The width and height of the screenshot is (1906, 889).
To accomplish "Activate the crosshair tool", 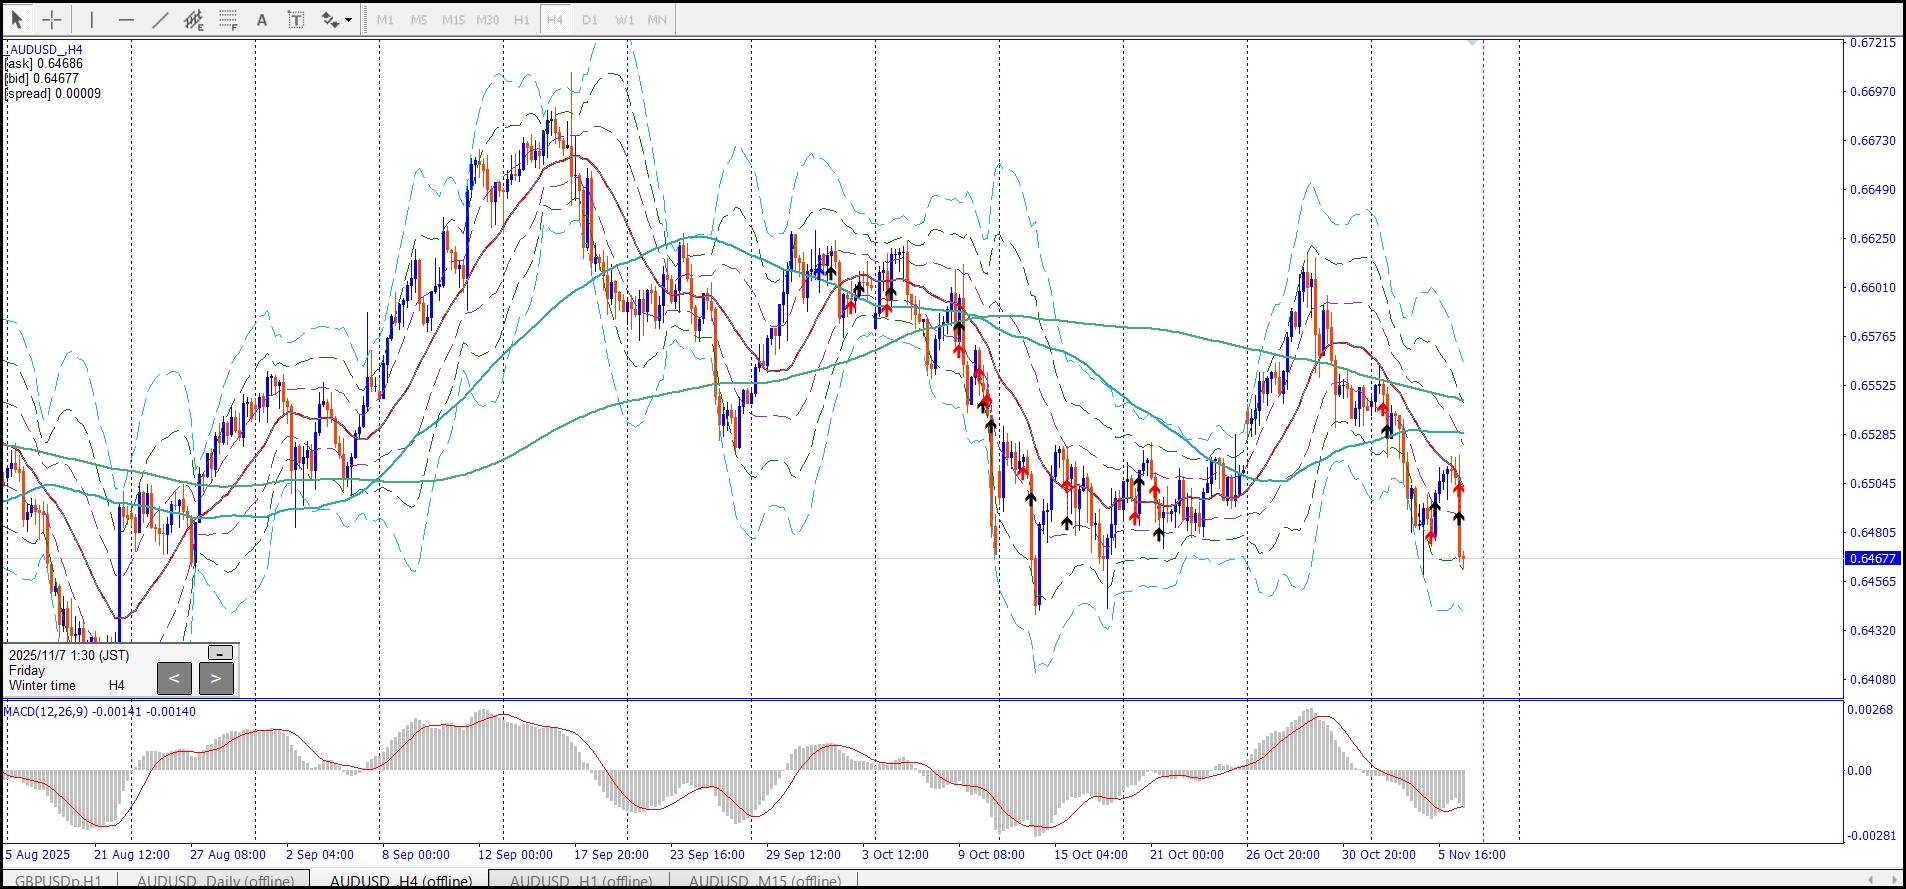I will click(52, 19).
